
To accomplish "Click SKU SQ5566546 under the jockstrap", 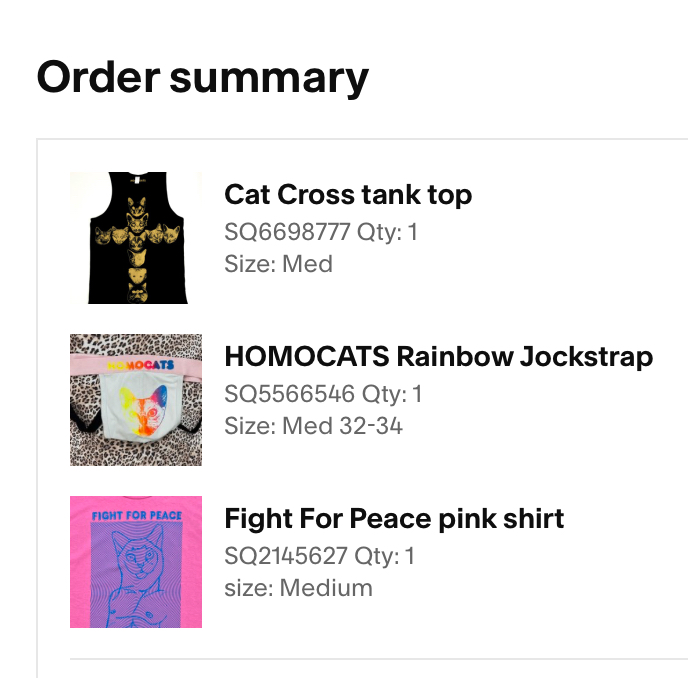I will [289, 394].
